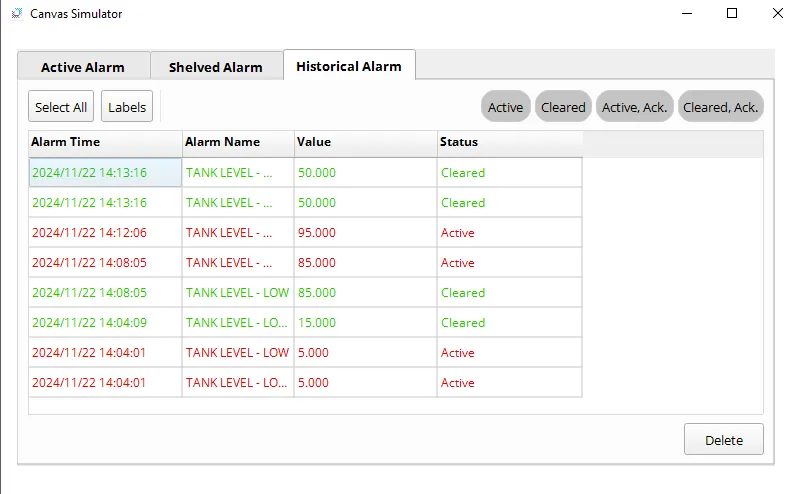799x494 pixels.
Task: Click the Labels button
Action: tap(127, 107)
